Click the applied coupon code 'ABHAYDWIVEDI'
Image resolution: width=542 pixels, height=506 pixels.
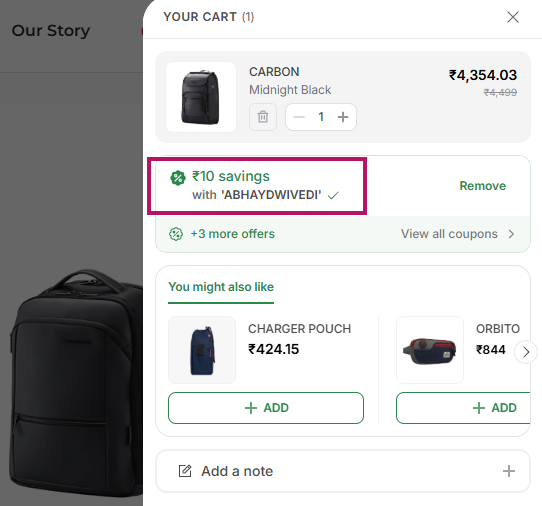271,195
